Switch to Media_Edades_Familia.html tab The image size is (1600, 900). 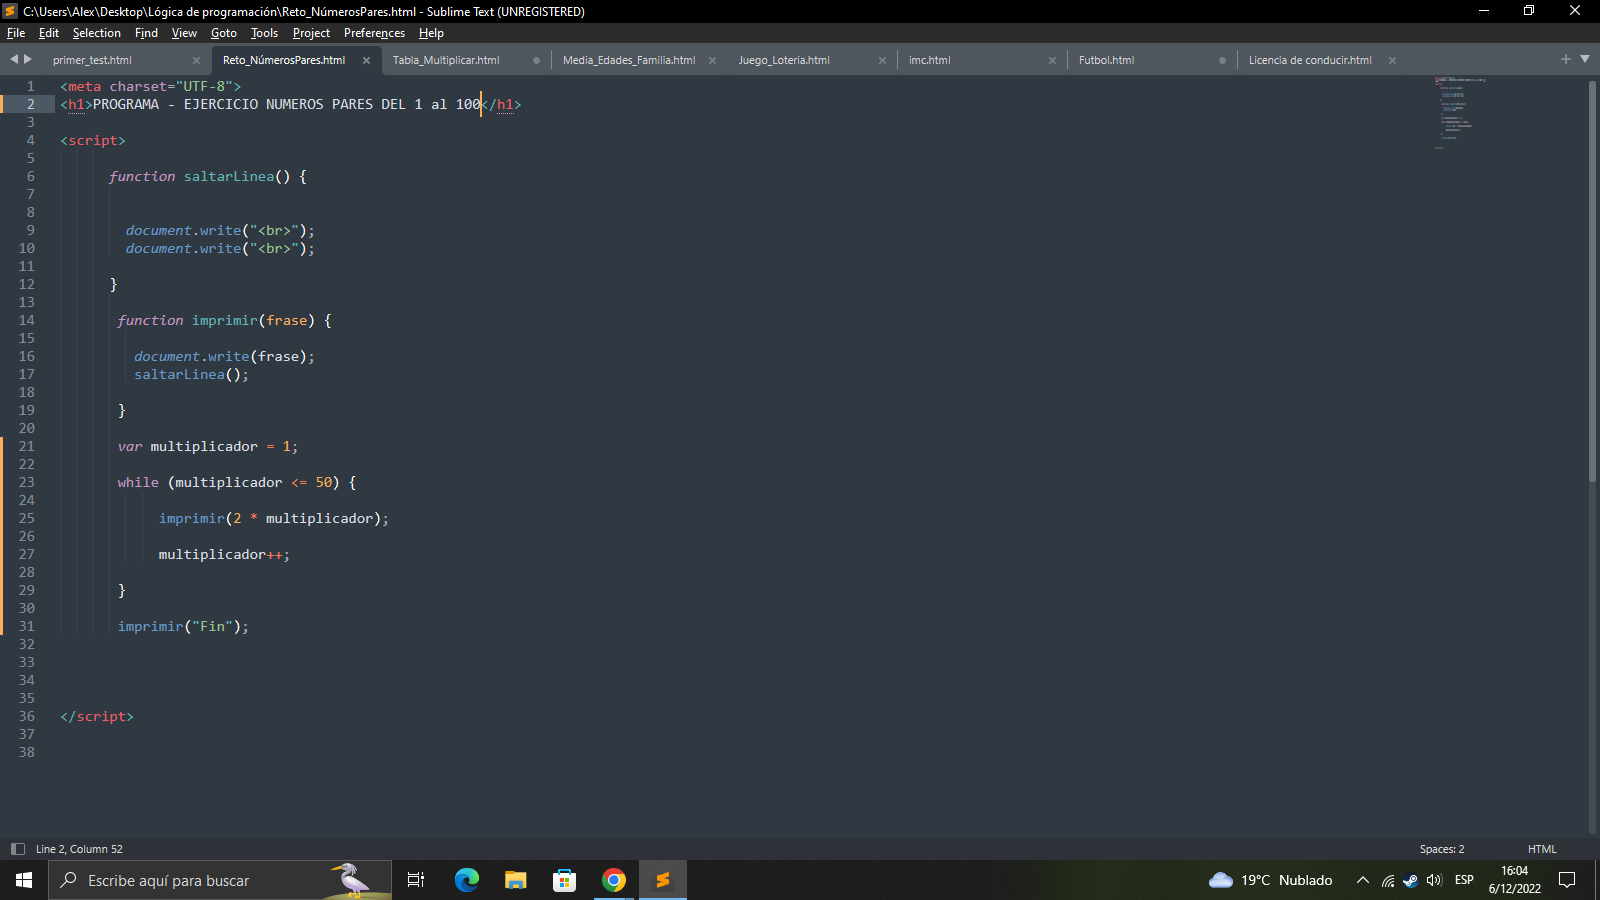pyautogui.click(x=629, y=60)
